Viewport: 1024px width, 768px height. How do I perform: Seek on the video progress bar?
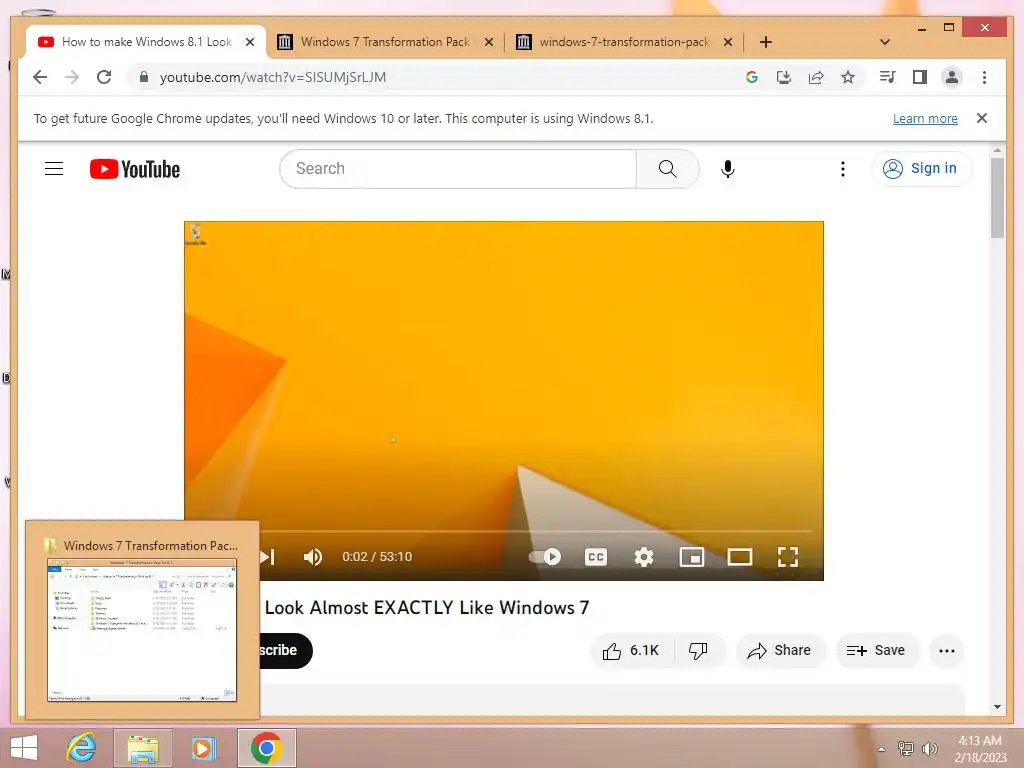(x=536, y=531)
